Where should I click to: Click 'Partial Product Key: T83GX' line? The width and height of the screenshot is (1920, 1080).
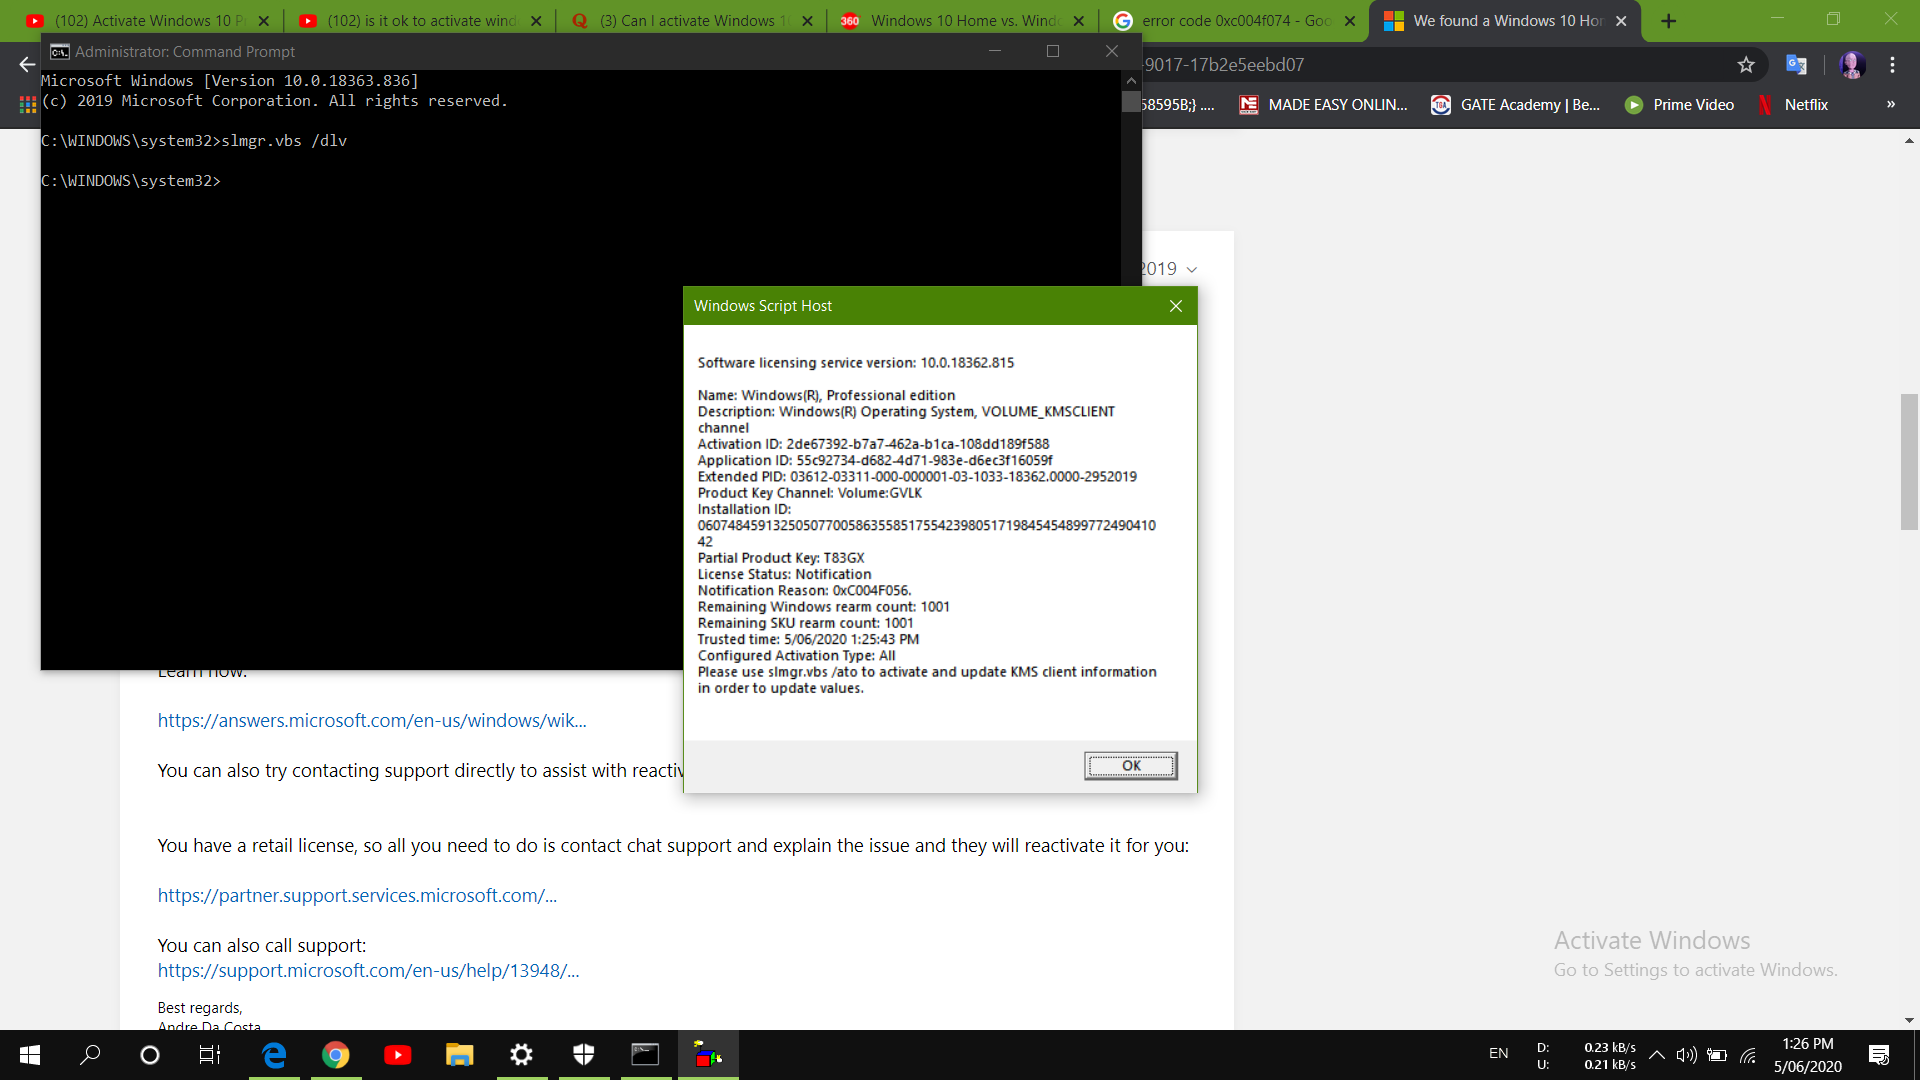781,558
